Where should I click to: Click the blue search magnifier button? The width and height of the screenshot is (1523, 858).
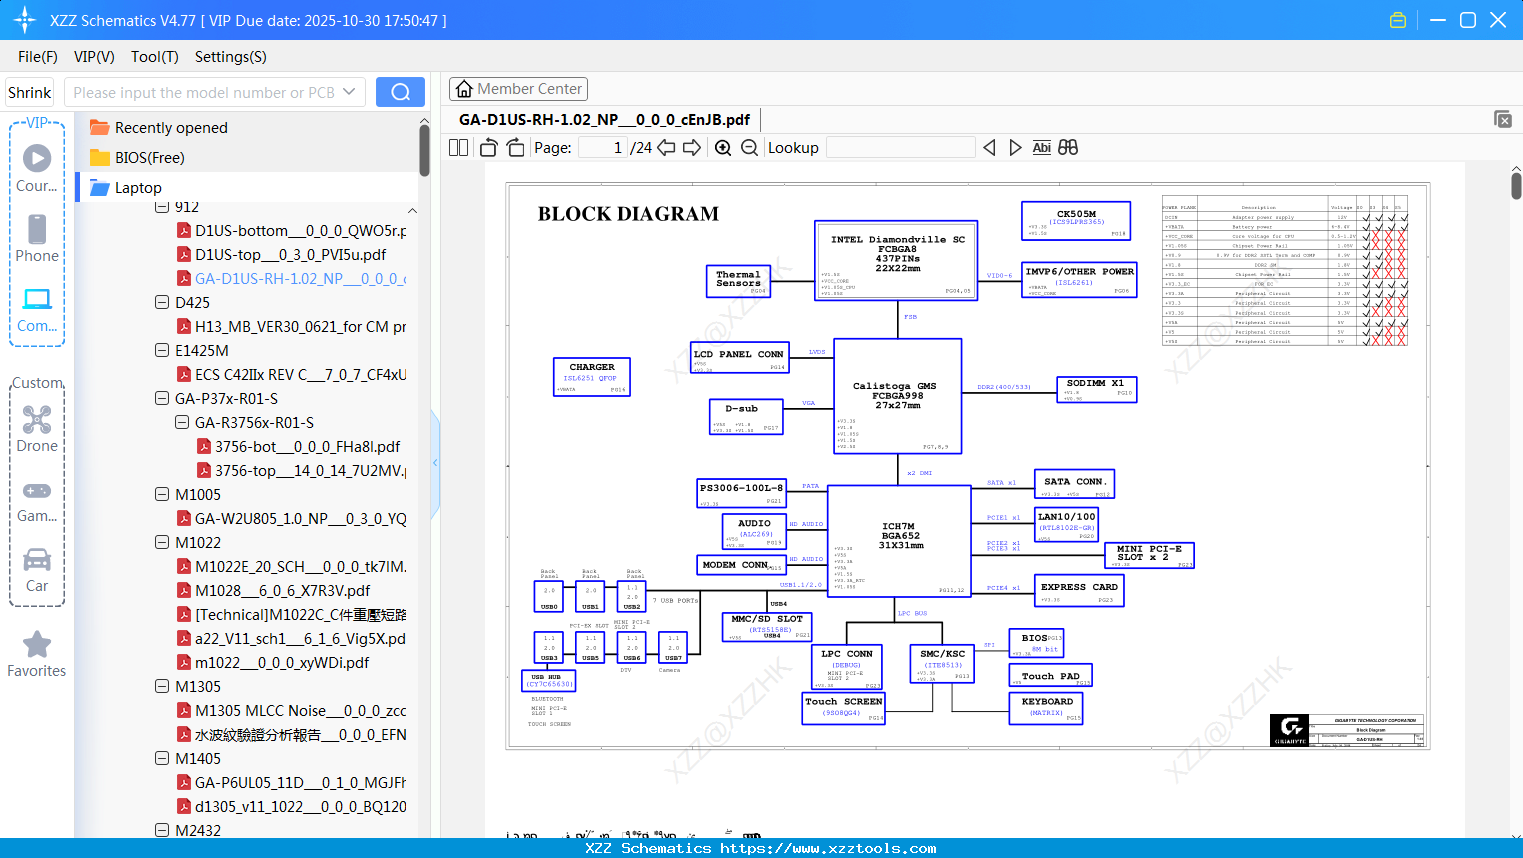400,92
